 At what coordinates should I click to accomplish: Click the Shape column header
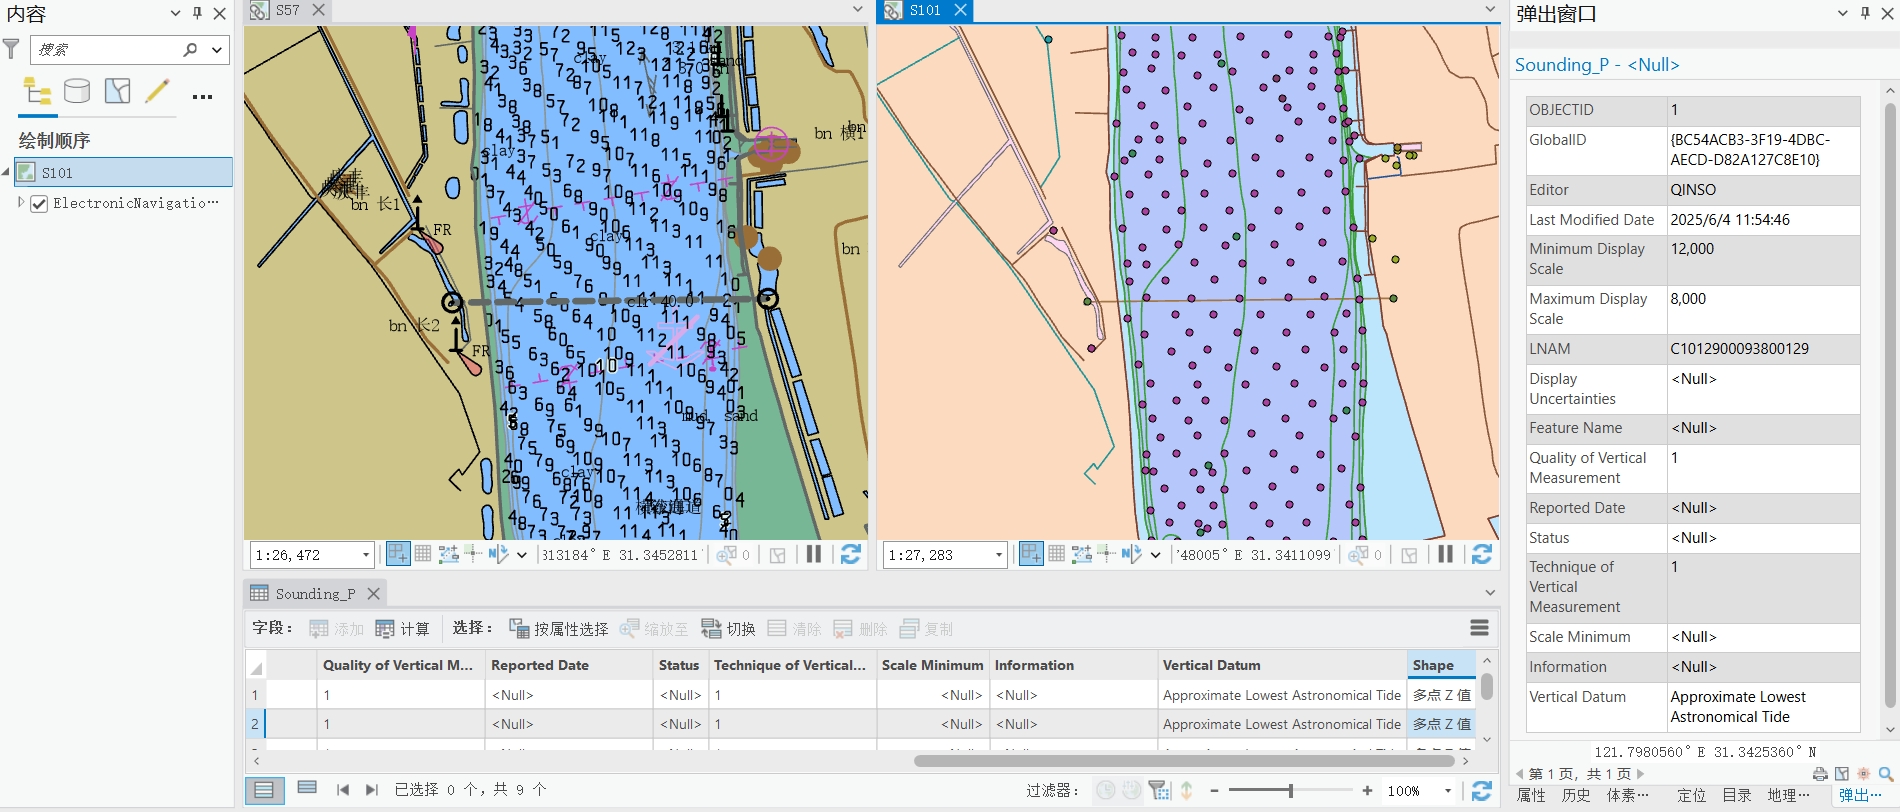pyautogui.click(x=1441, y=665)
